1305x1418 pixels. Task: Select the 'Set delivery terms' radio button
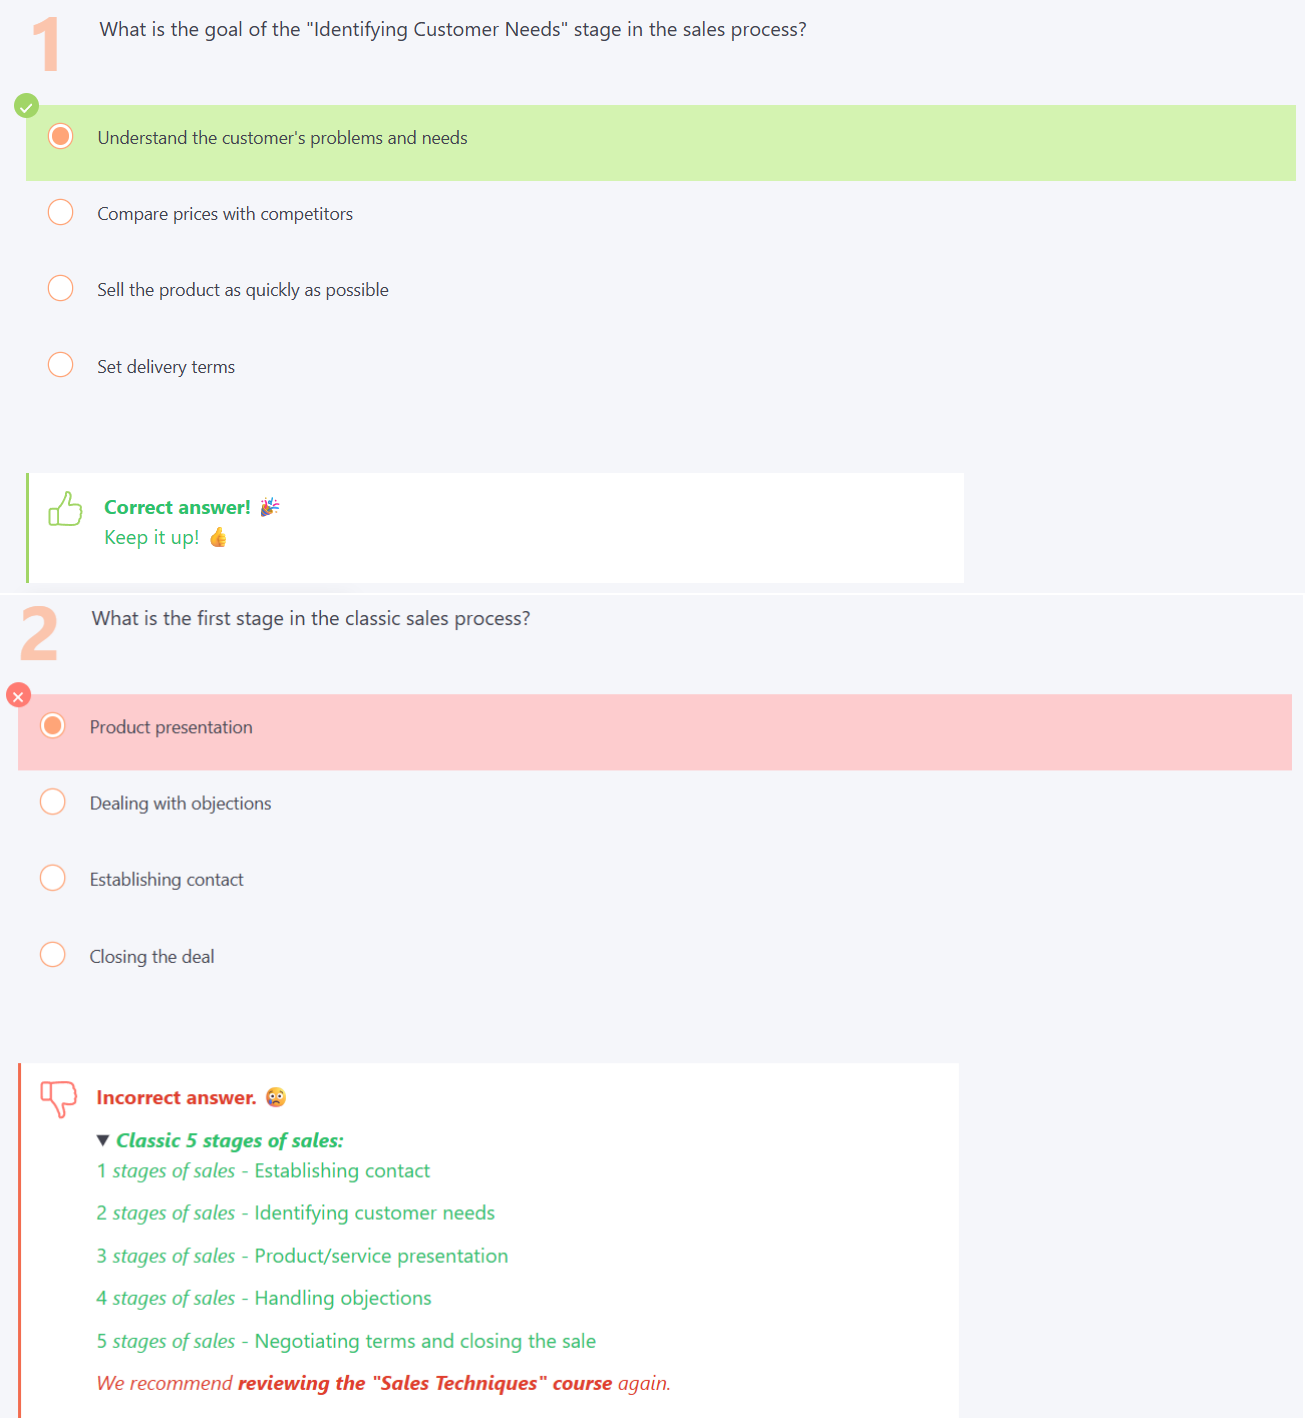pos(61,365)
